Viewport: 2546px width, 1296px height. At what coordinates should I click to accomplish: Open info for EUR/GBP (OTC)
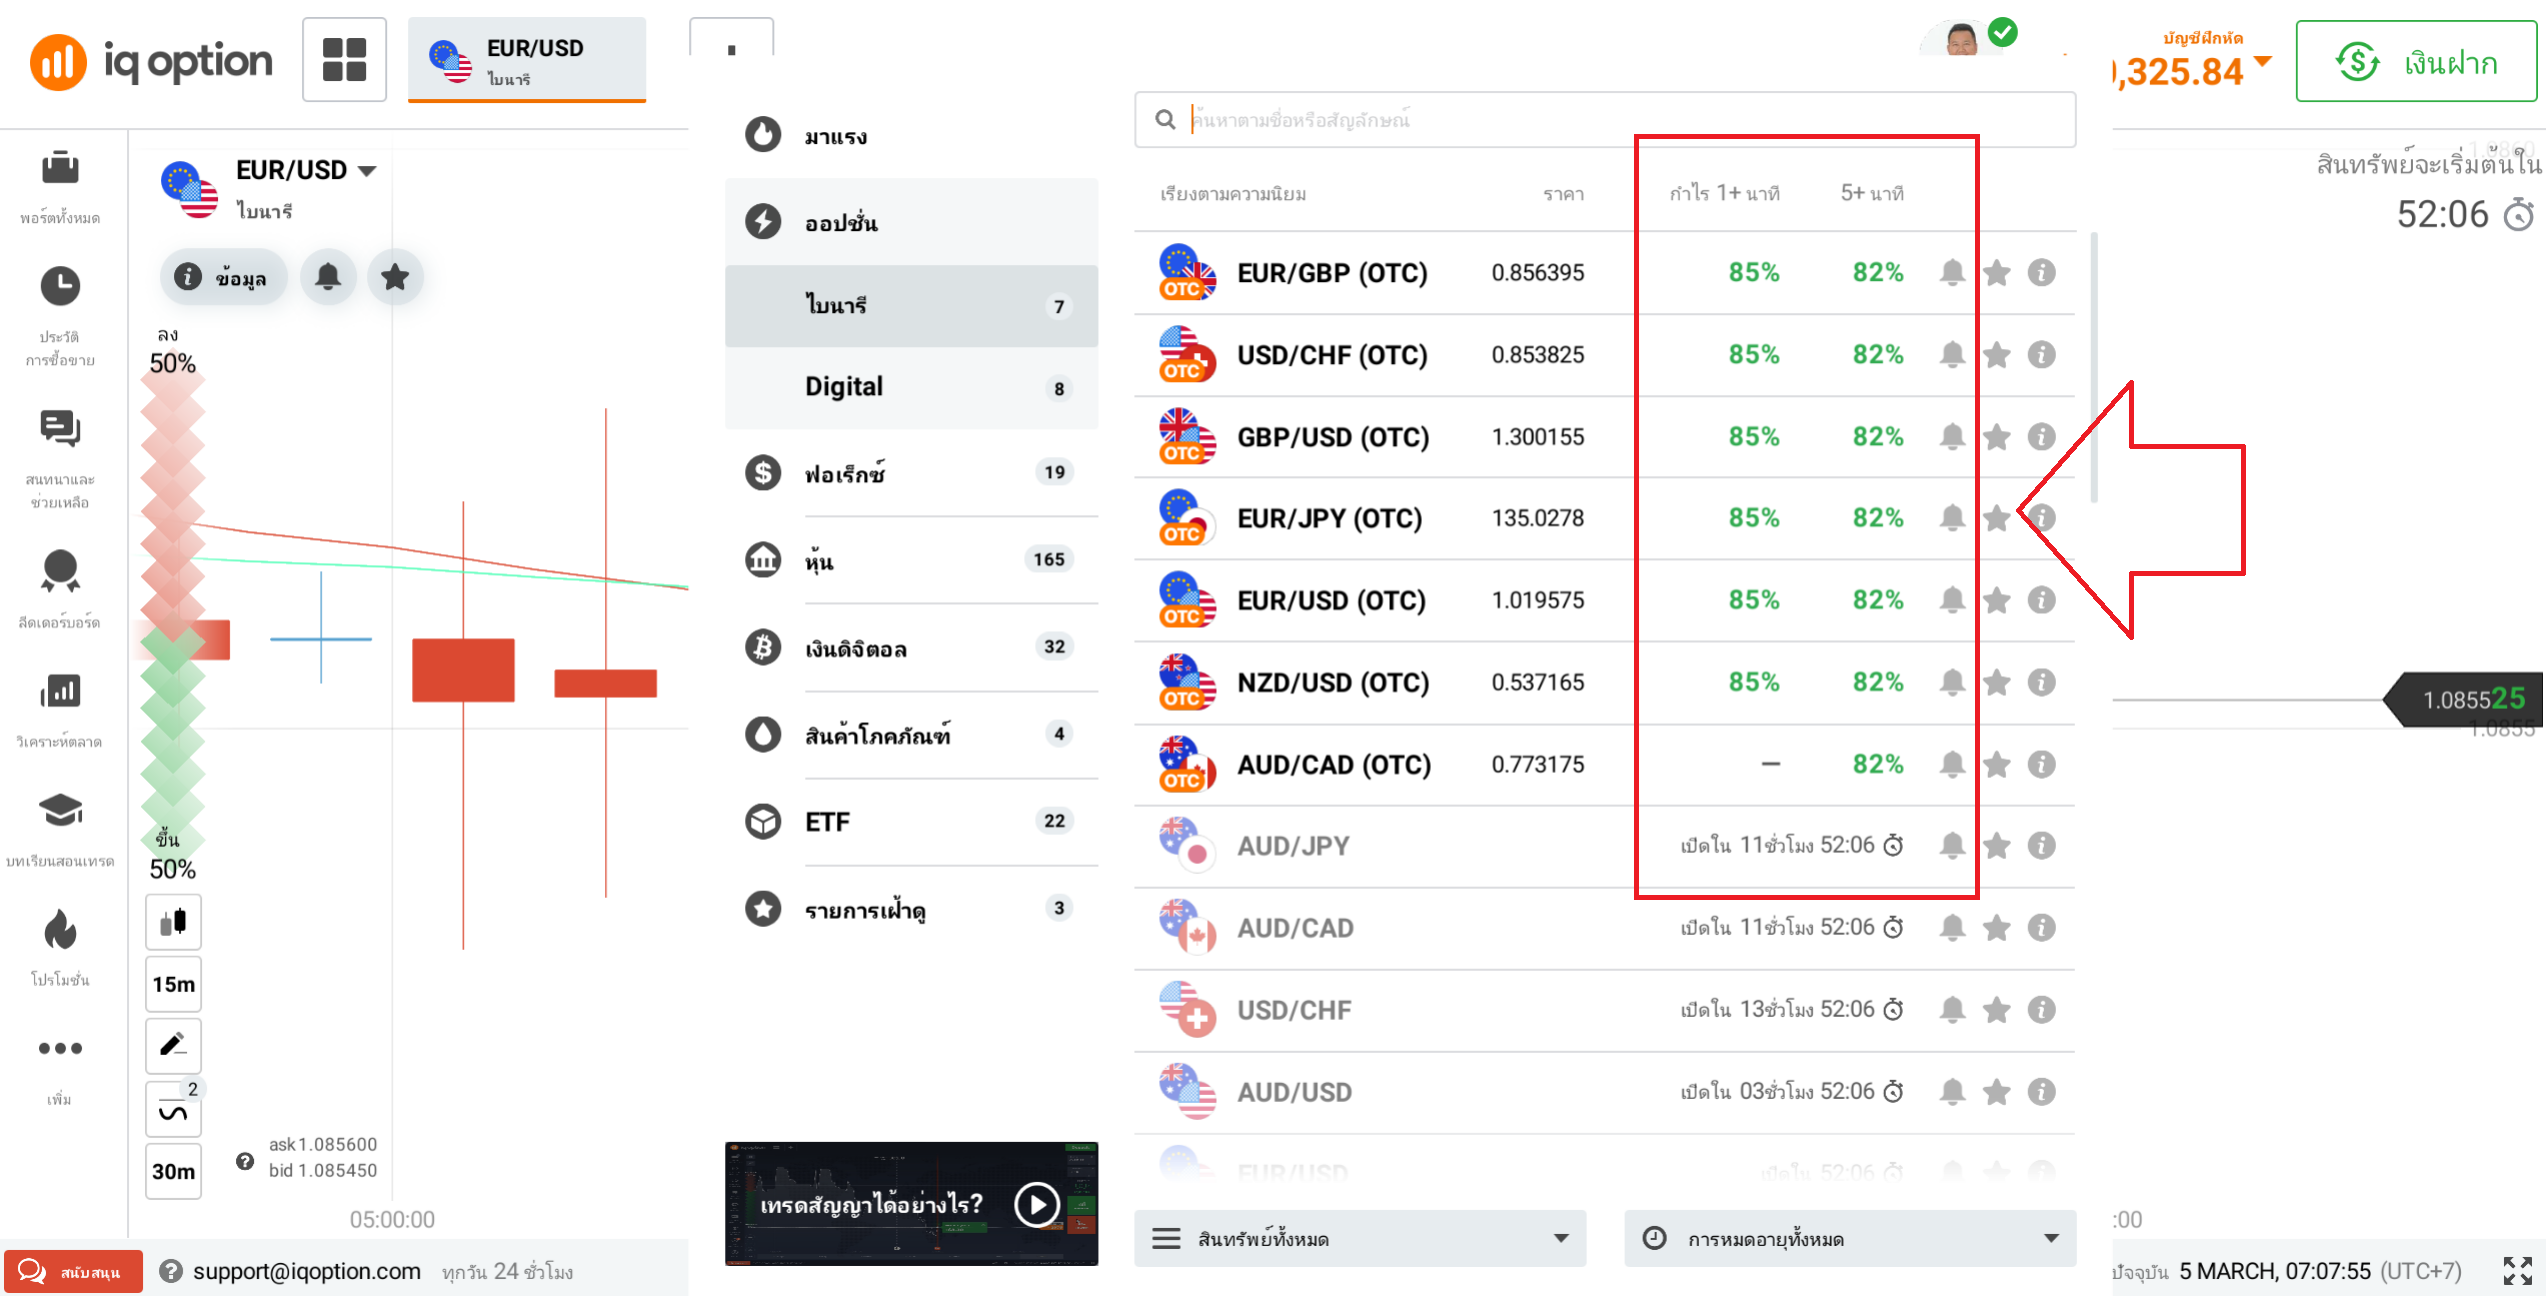pos(2041,272)
